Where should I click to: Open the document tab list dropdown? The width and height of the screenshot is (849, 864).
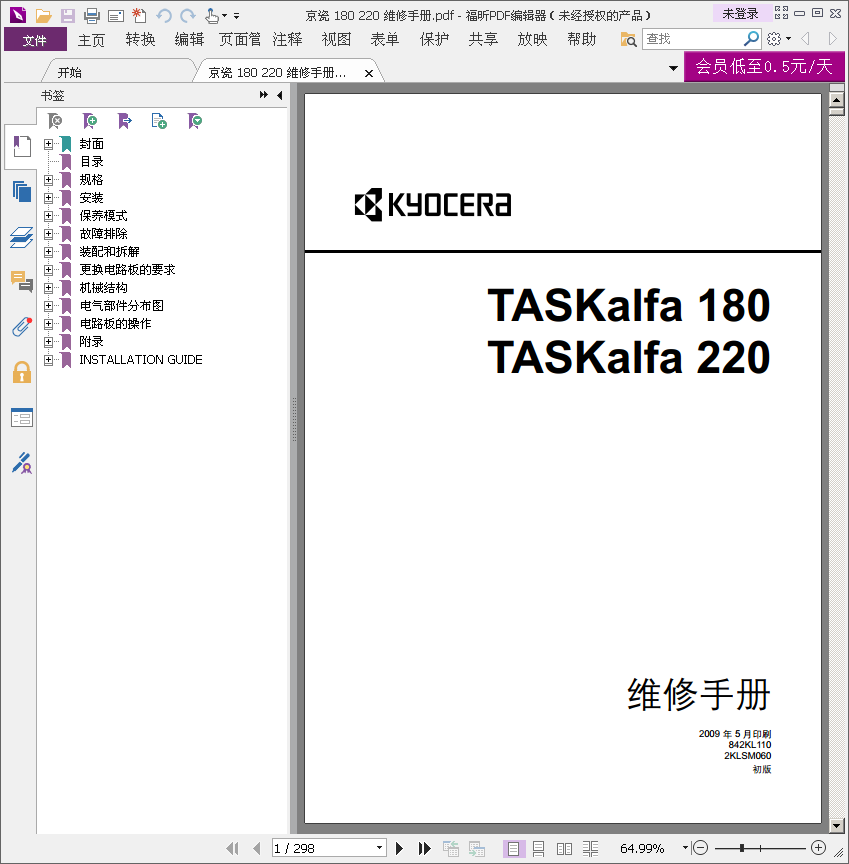(x=673, y=68)
